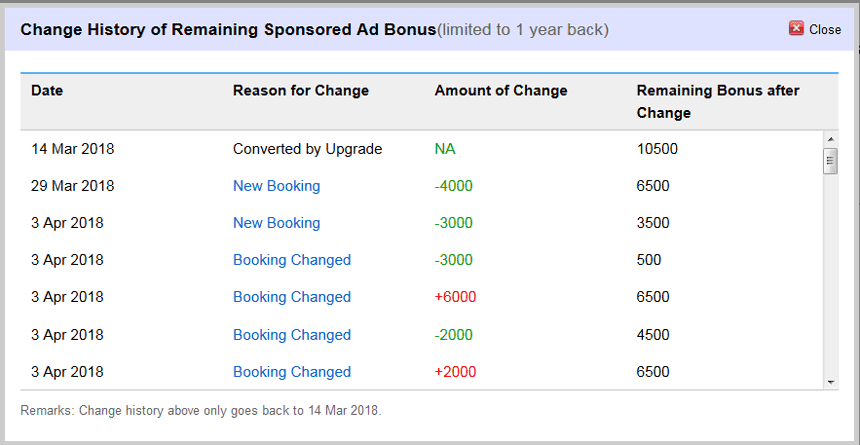
Task: Click the scrollbar track below thumb
Action: click(830, 274)
